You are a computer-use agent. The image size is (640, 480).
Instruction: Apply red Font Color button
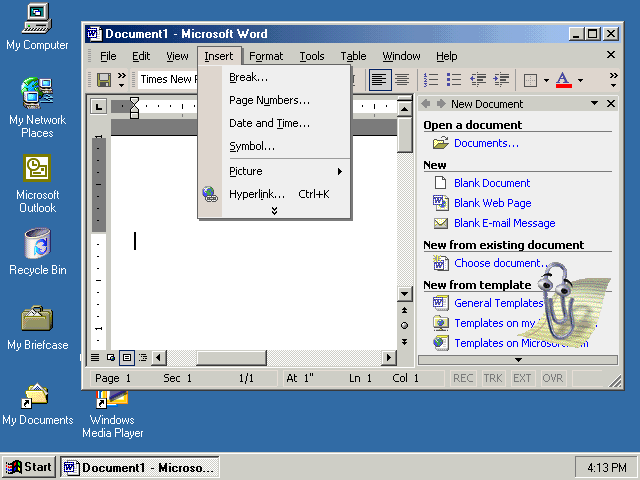[564, 80]
